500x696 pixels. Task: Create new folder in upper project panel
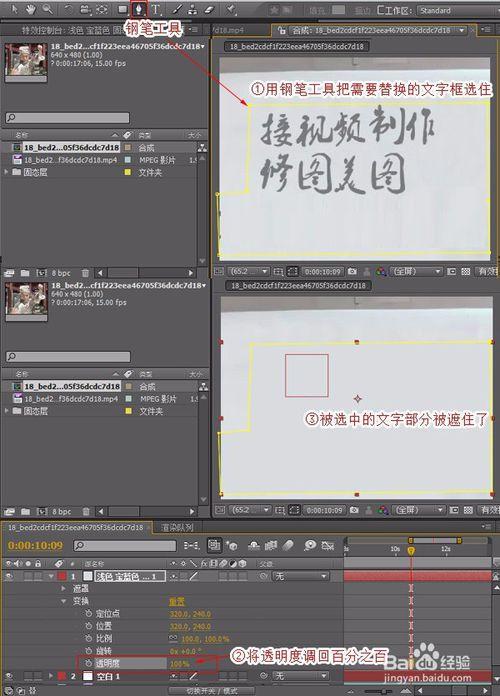[25, 273]
